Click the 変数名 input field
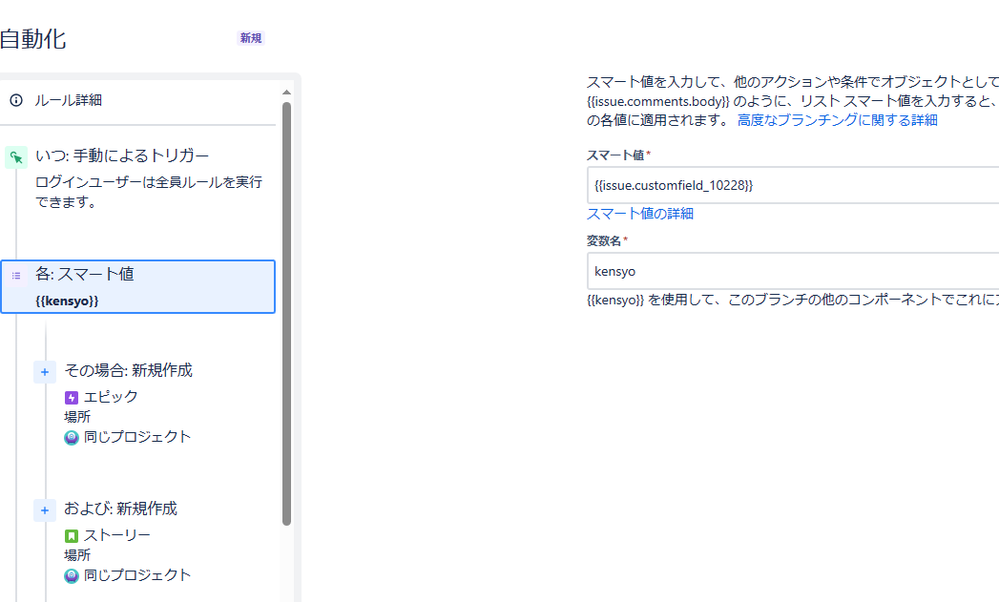The width and height of the screenshot is (999, 602). [x=793, y=271]
